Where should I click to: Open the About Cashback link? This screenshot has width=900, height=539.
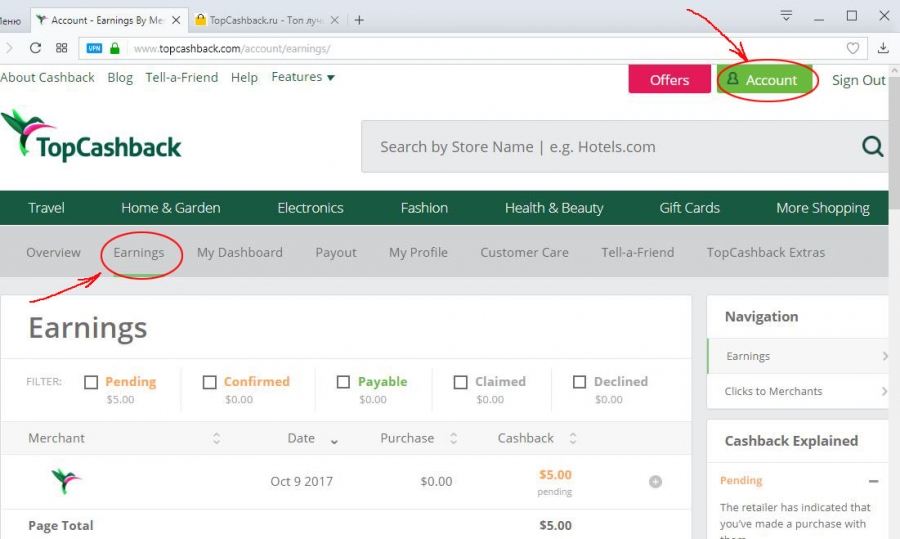point(47,77)
